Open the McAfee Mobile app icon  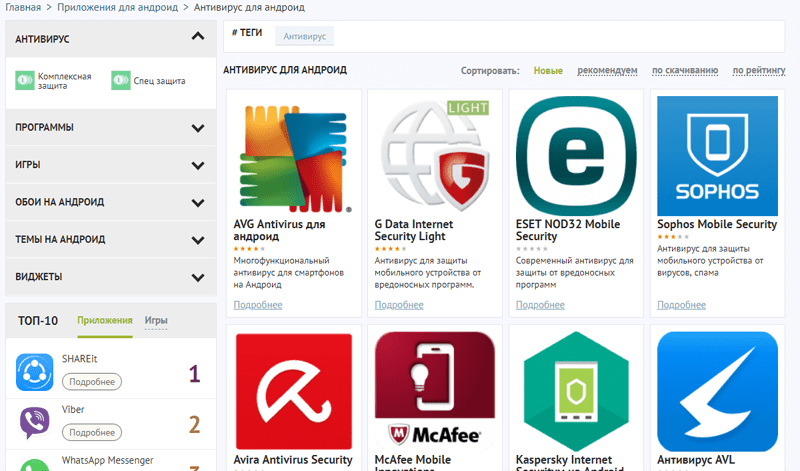coord(435,391)
